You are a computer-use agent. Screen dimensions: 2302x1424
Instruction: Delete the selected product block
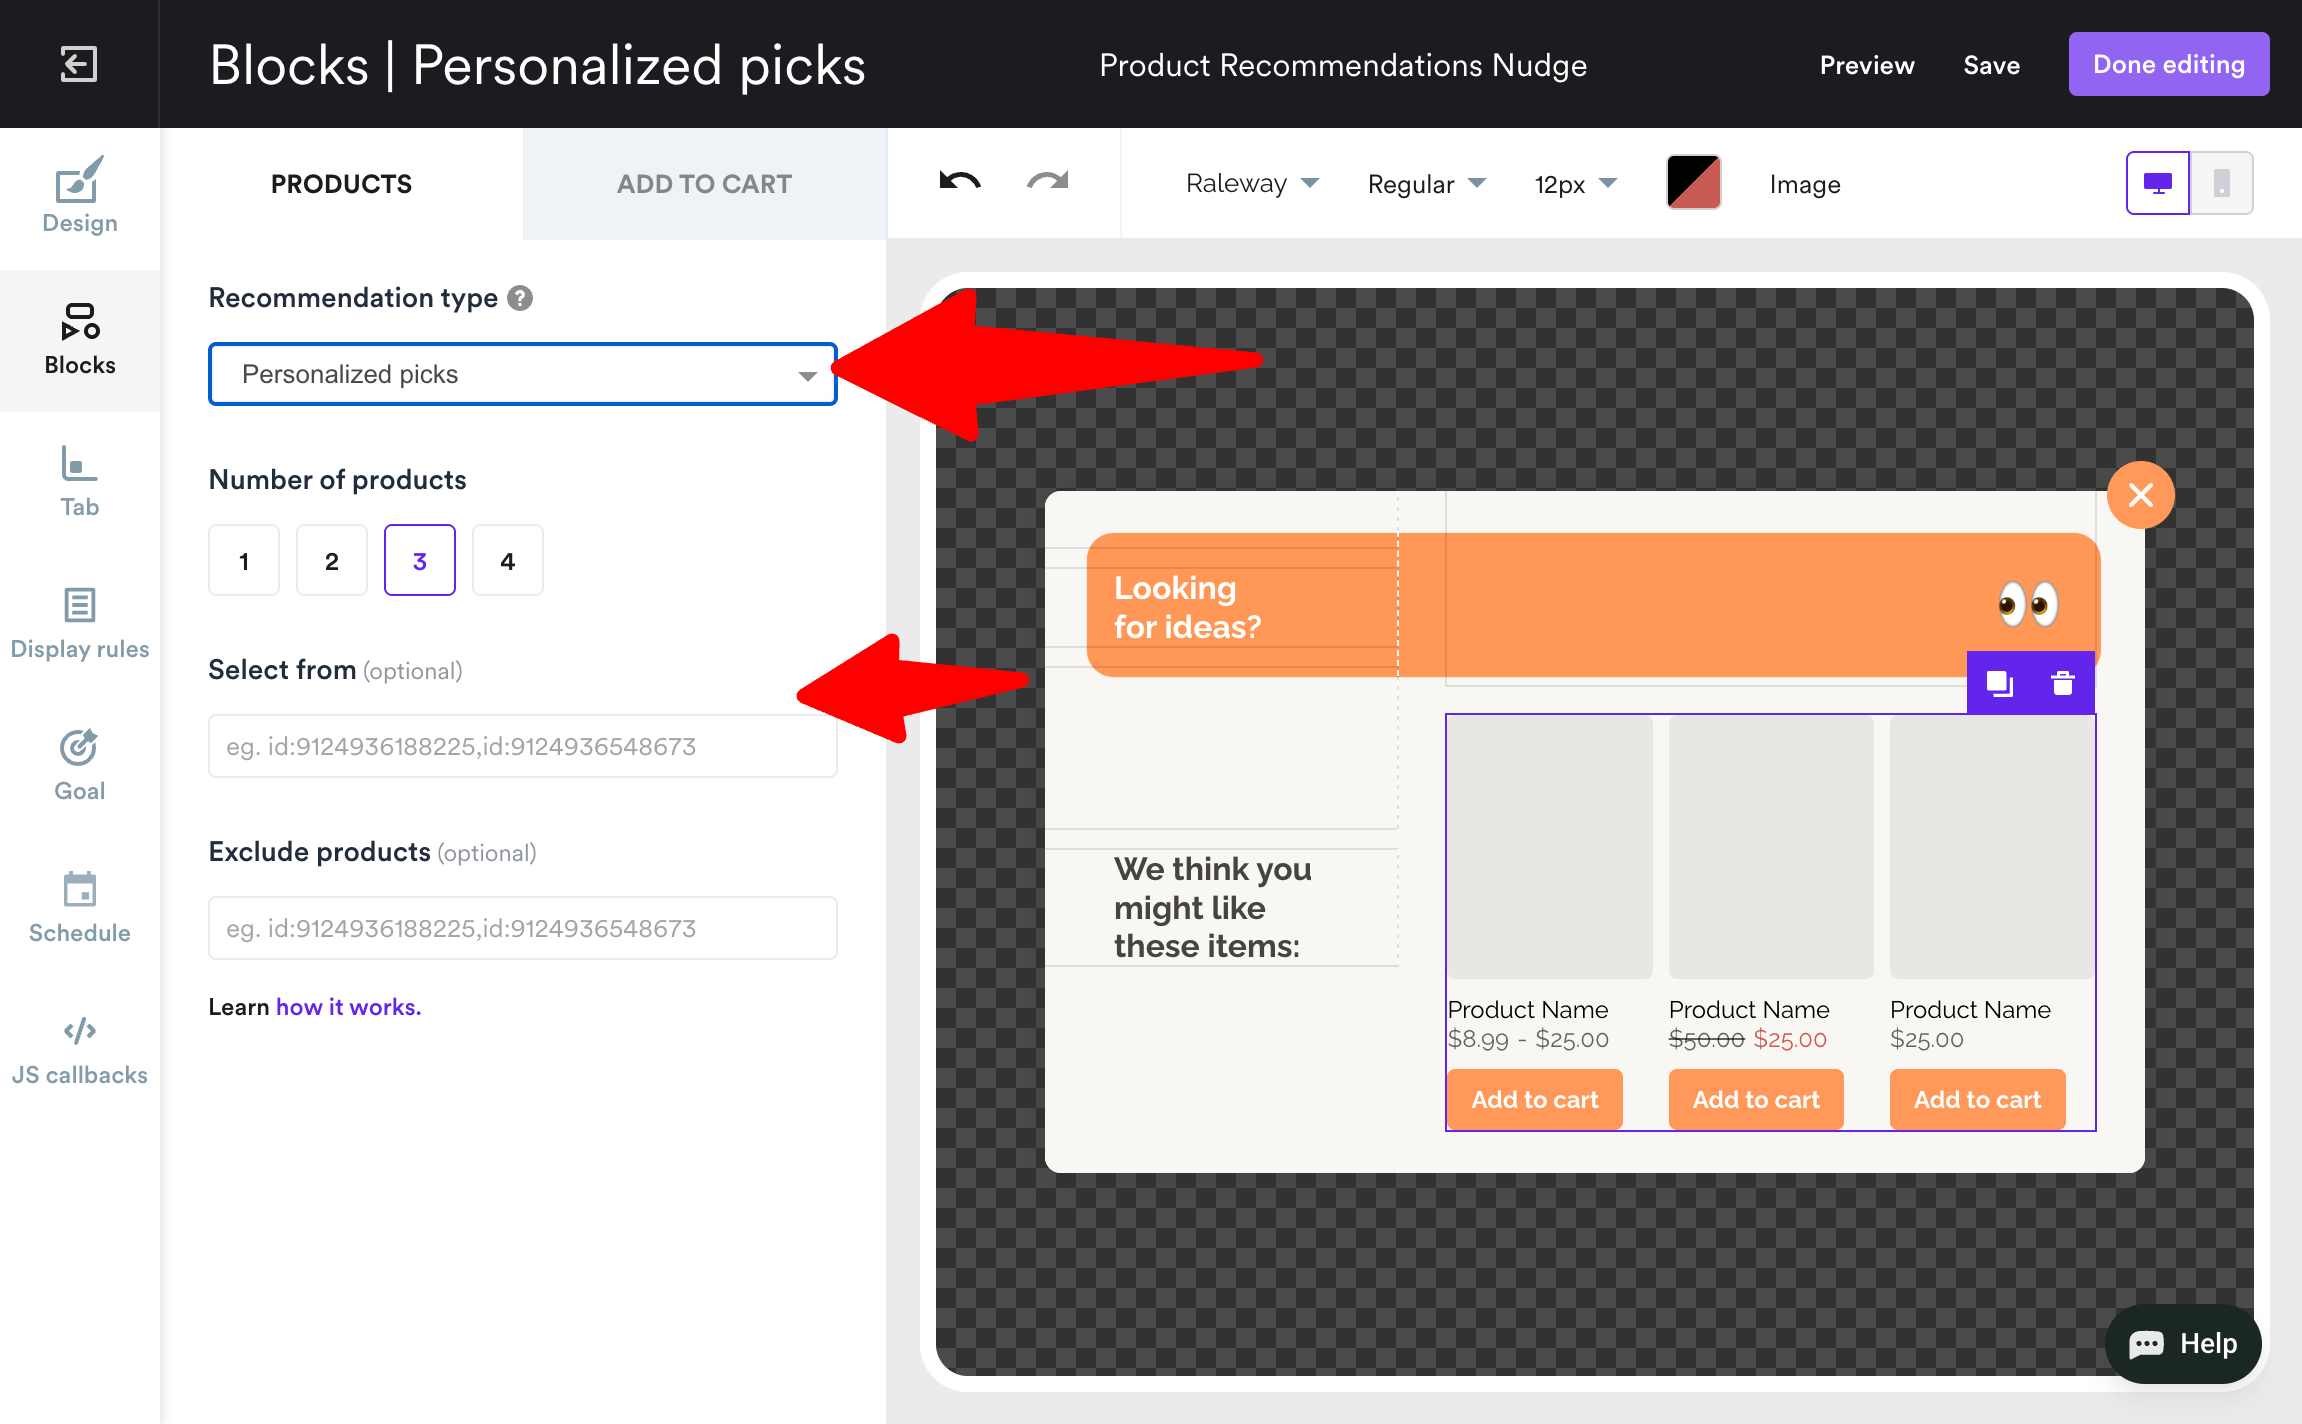(2062, 684)
